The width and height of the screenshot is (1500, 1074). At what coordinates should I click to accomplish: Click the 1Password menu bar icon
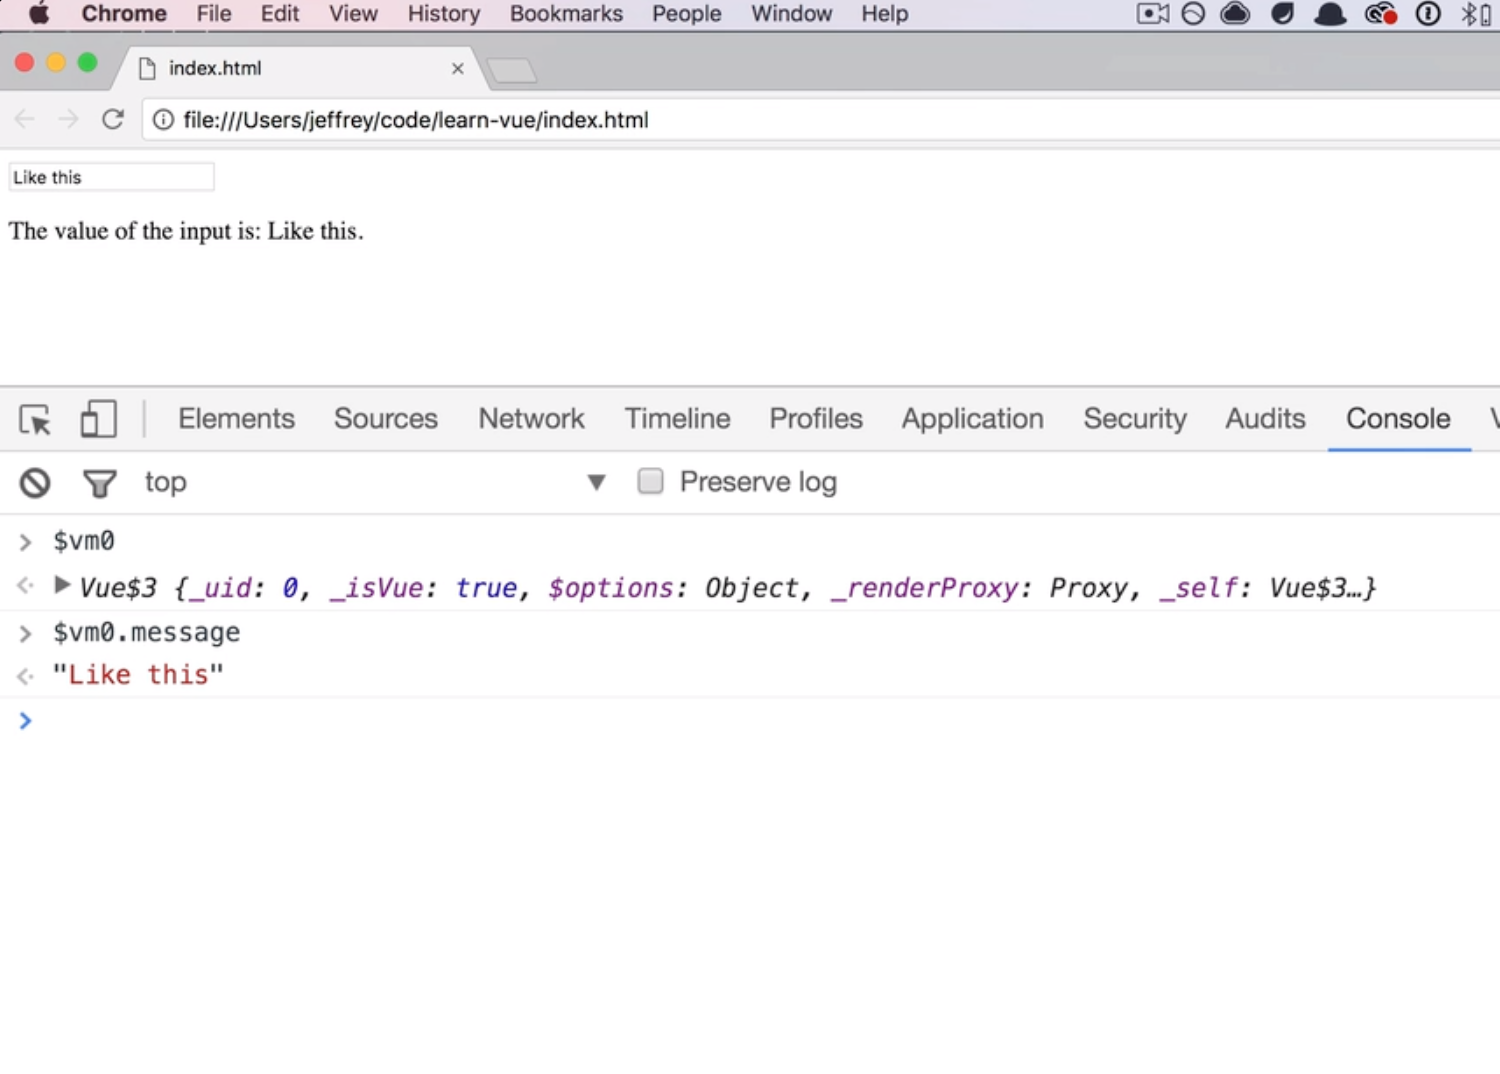(1428, 14)
